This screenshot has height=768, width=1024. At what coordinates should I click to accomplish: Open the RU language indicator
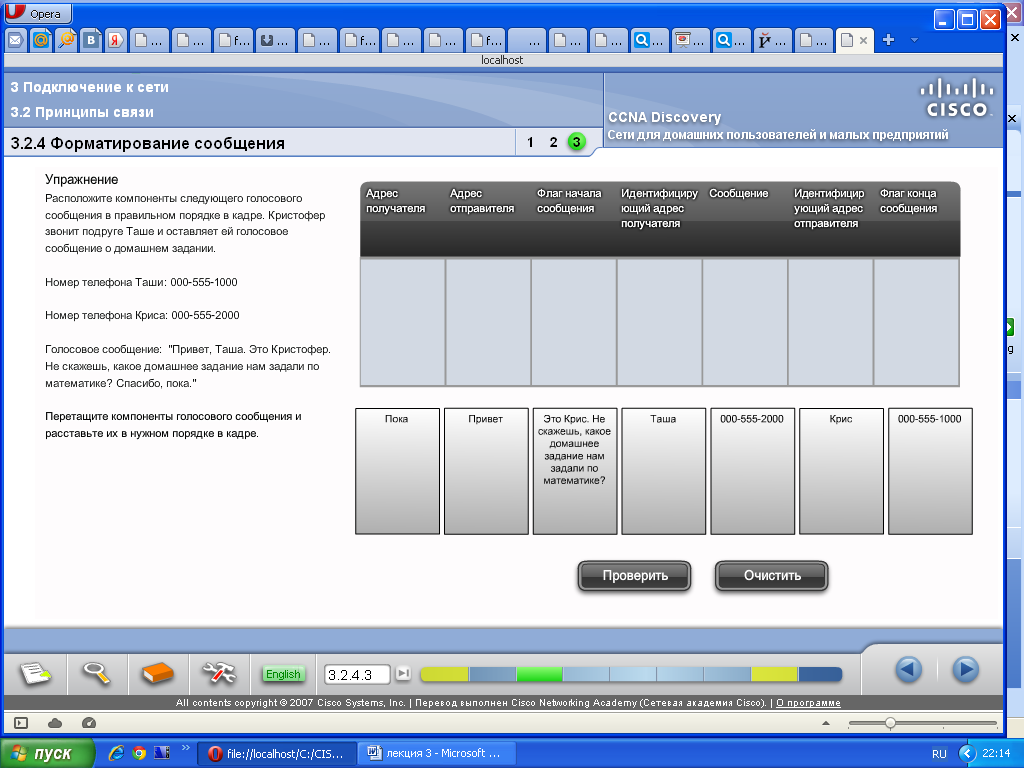(939, 754)
